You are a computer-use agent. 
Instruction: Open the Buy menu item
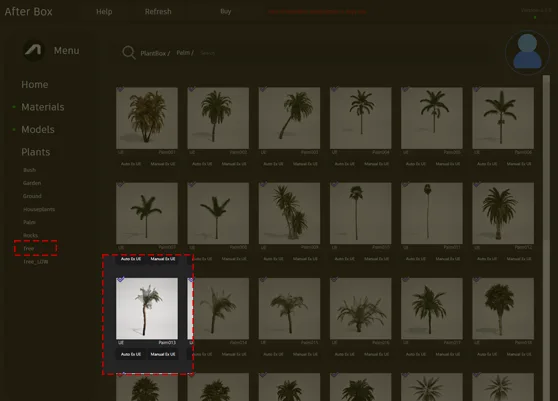(x=226, y=11)
